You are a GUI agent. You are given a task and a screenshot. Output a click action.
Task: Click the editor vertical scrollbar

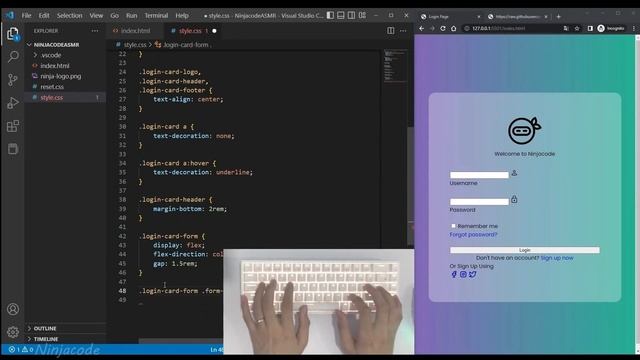(x=411, y=186)
